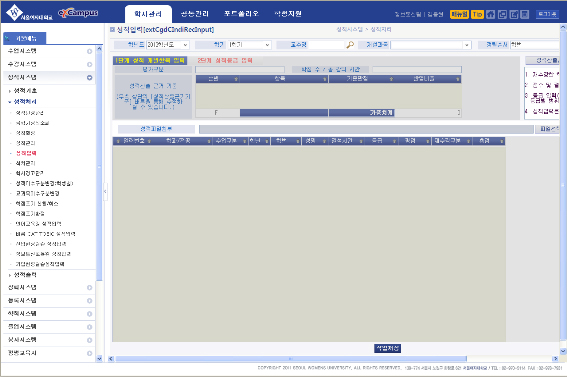Open the sidebar item mentioning TOEIC
Image resolution: width=567 pixels, height=381 pixels.
[46, 234]
